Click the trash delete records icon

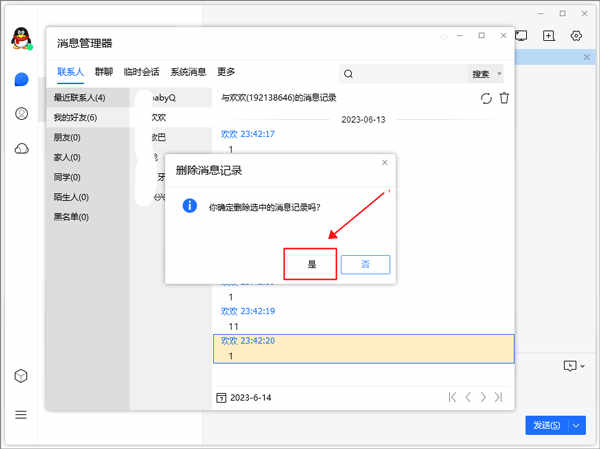pyautogui.click(x=504, y=98)
